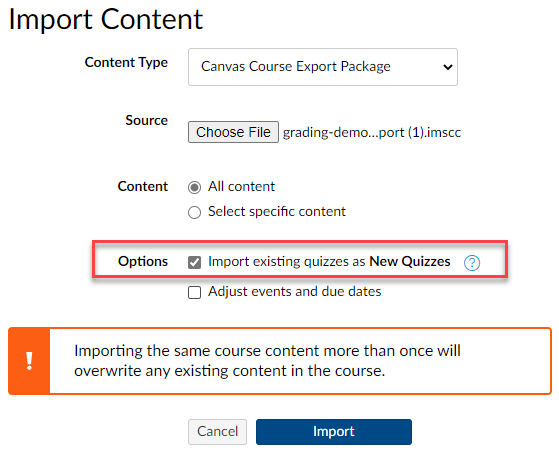Choose the Select specific content radio circle
559x457 pixels.
click(194, 212)
